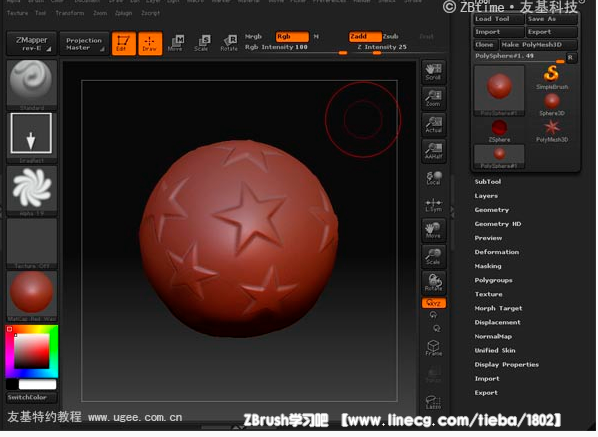
Task: Expand the Masking section
Action: [x=488, y=266]
